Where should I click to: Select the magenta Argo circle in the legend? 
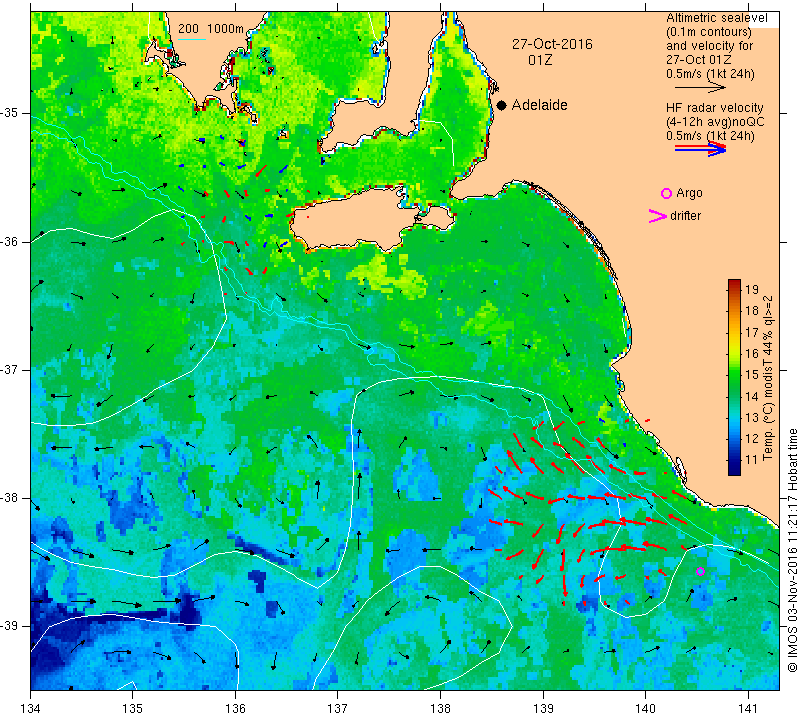(666, 193)
